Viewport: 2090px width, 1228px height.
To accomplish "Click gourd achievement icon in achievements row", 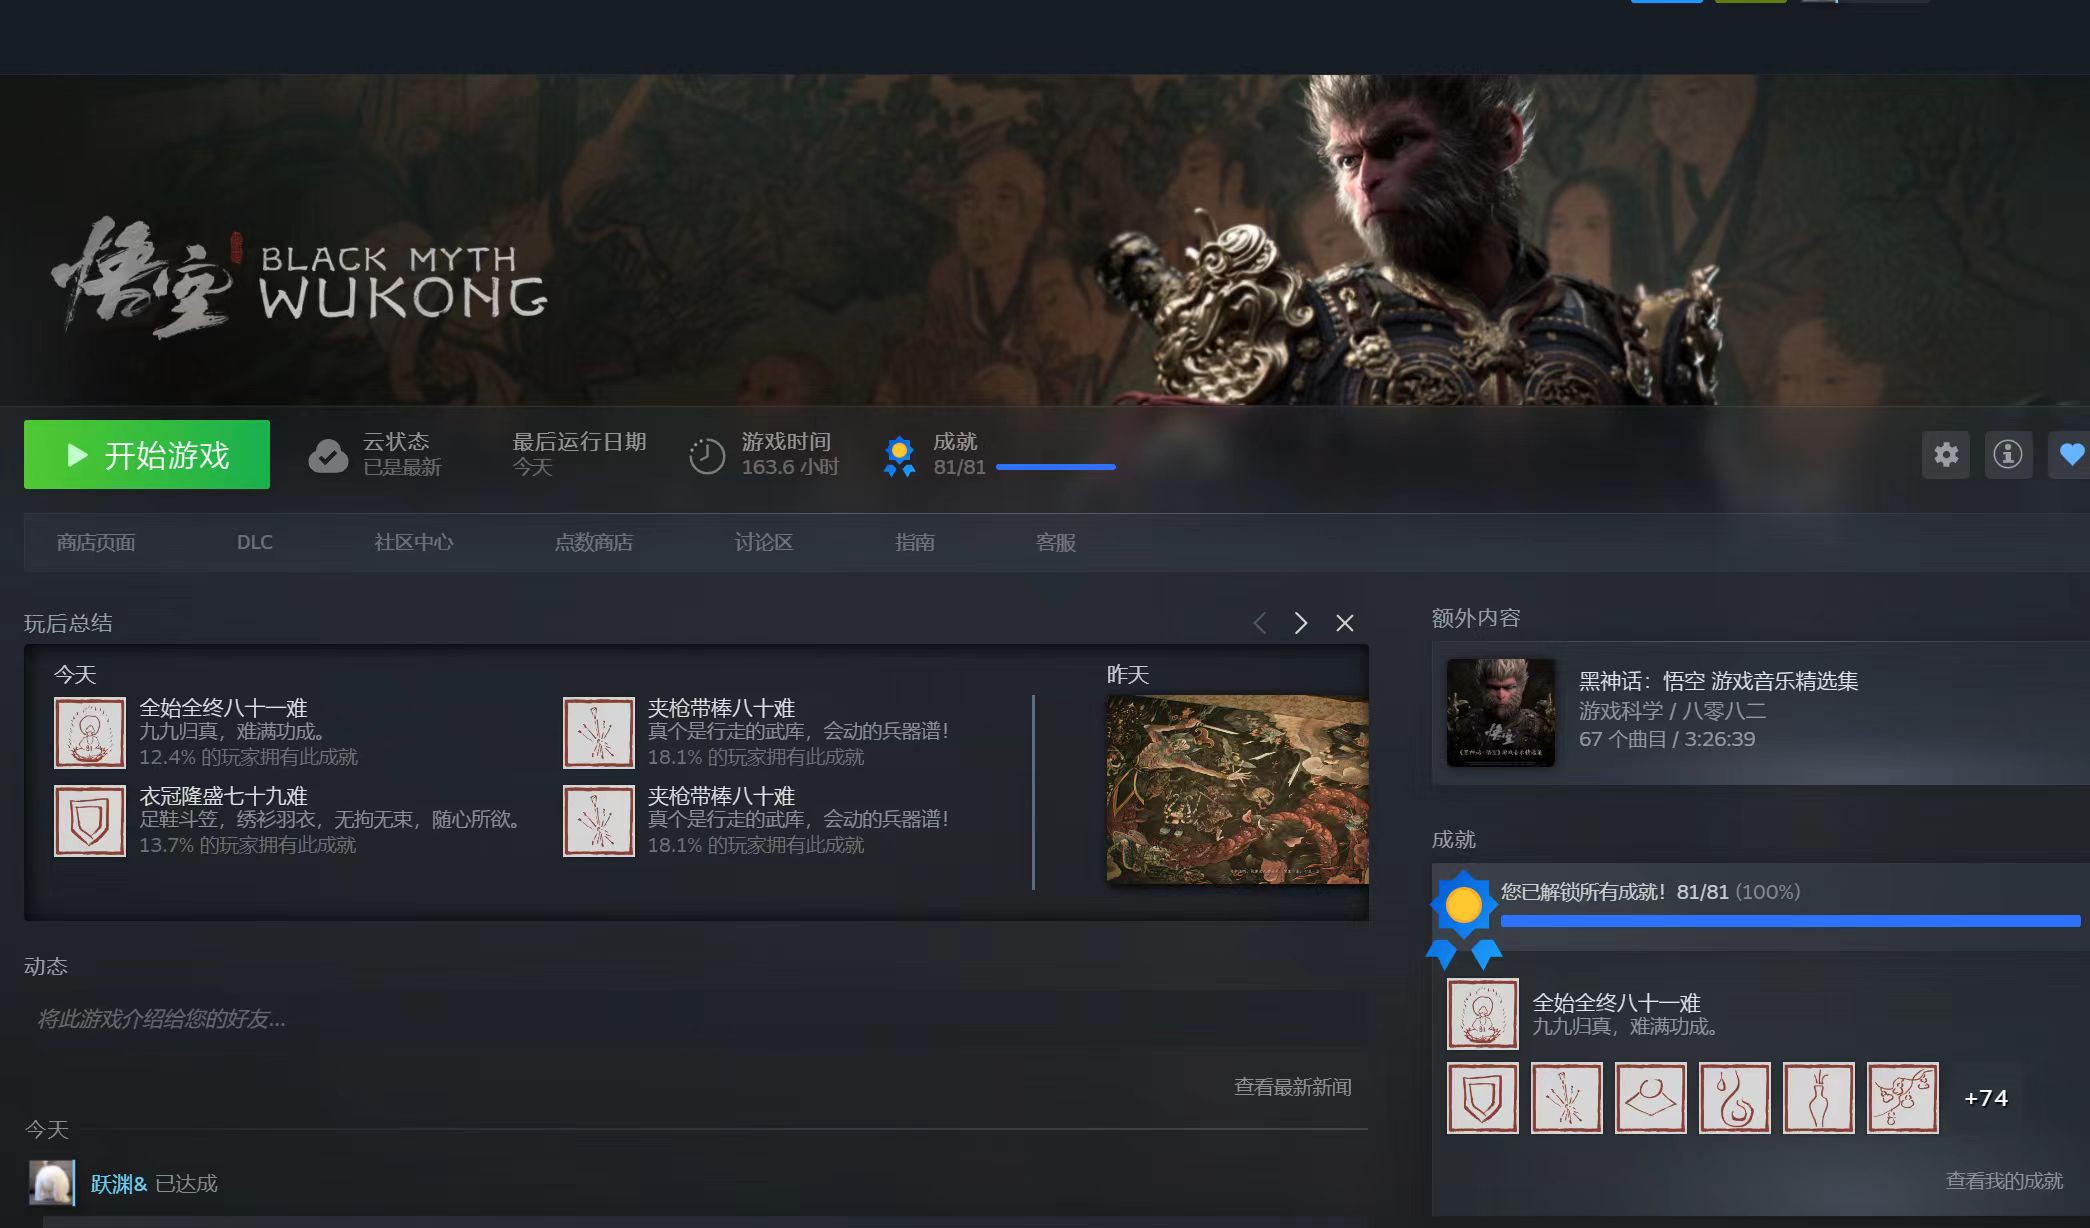I will 1735,1098.
